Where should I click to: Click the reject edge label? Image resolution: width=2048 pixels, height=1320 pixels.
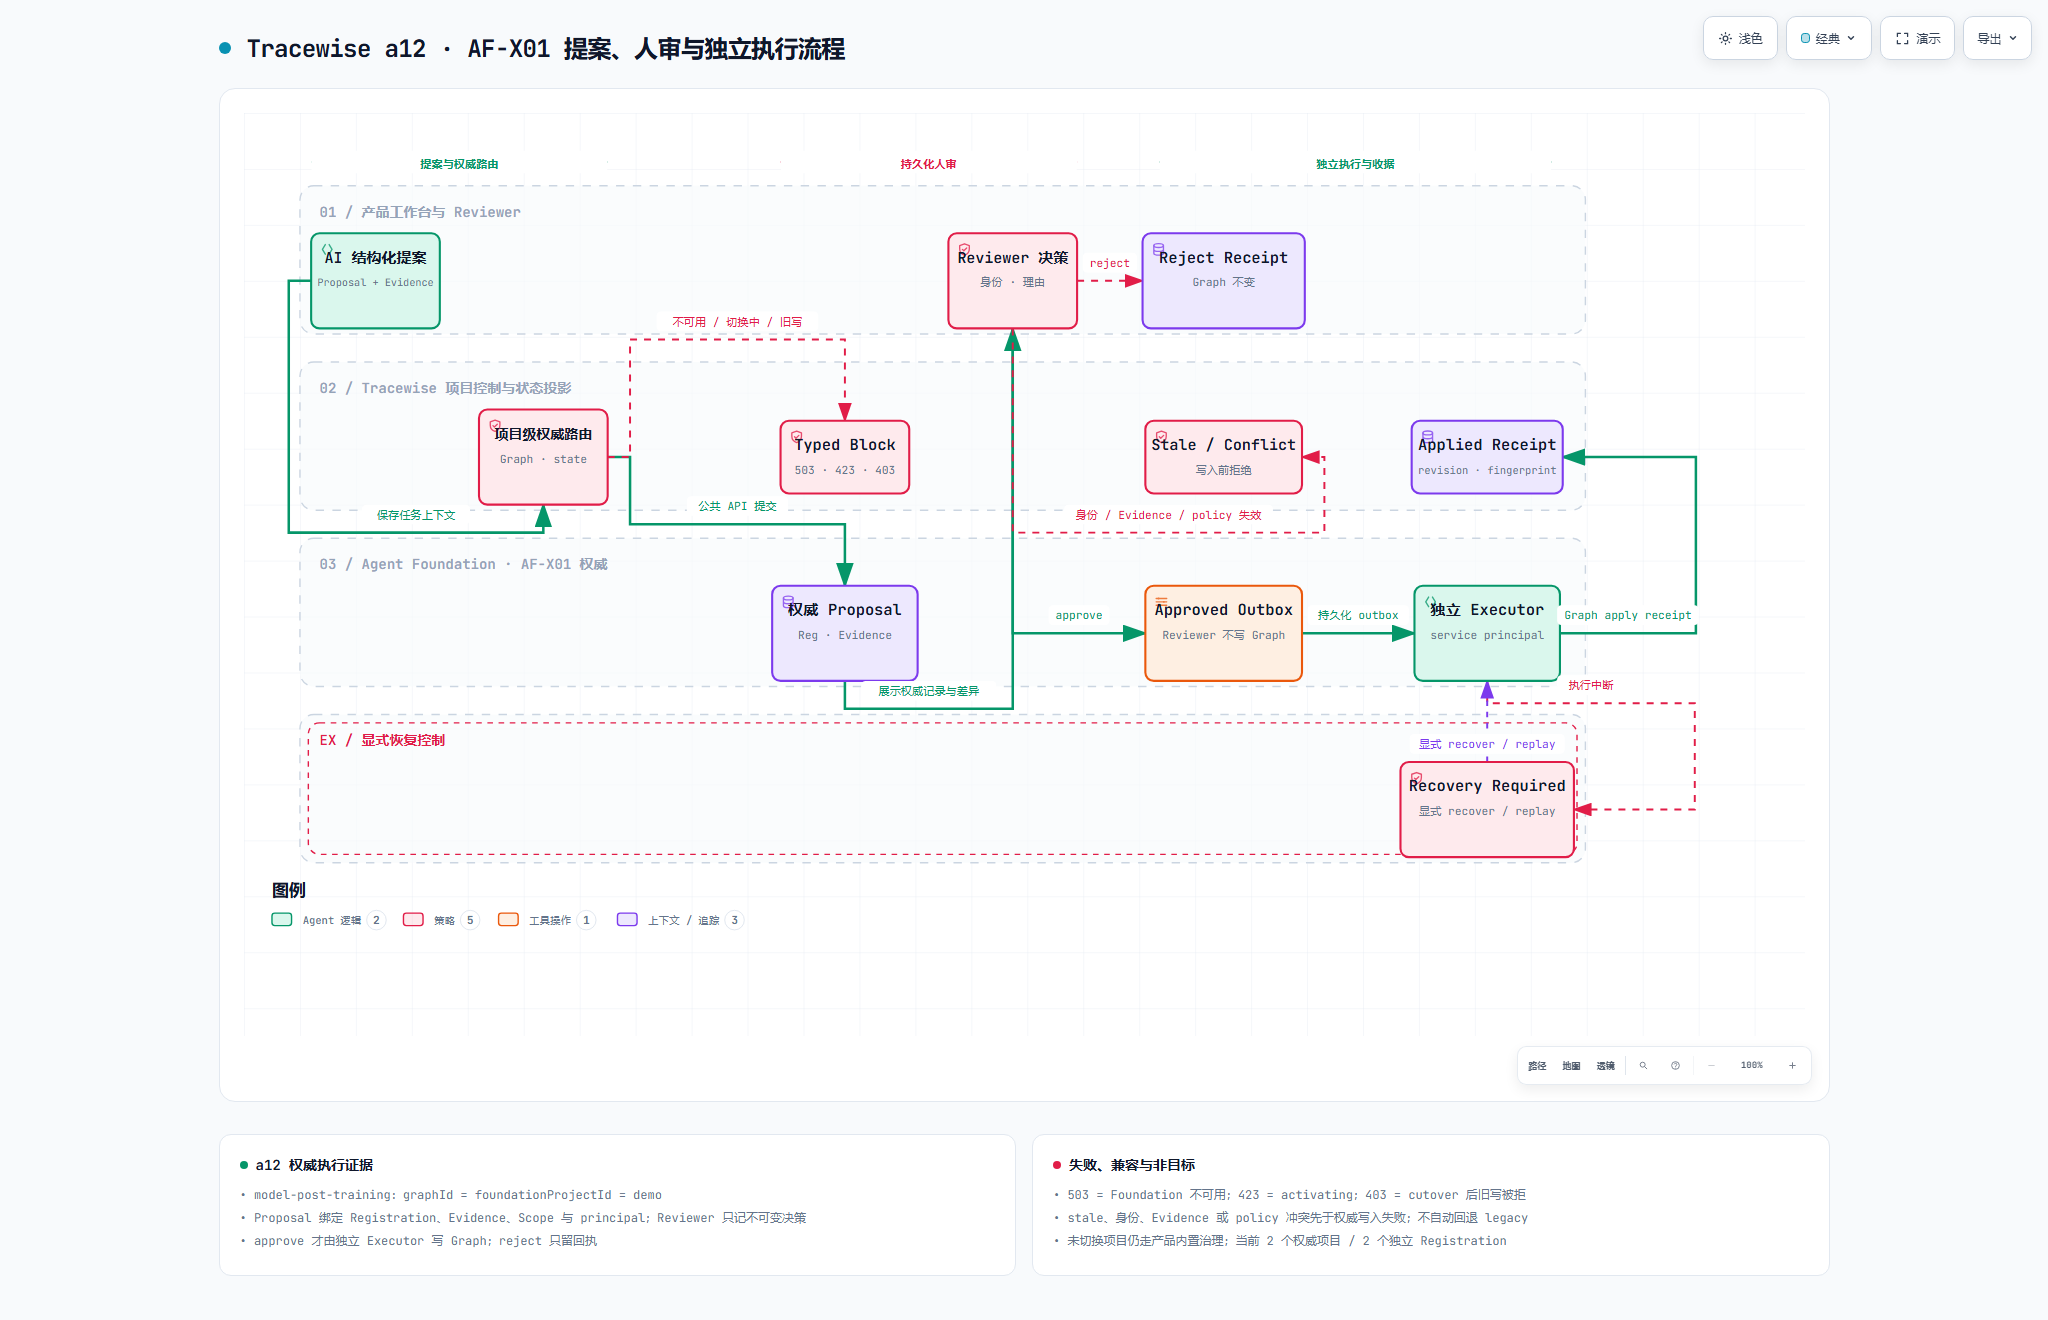tap(1110, 264)
